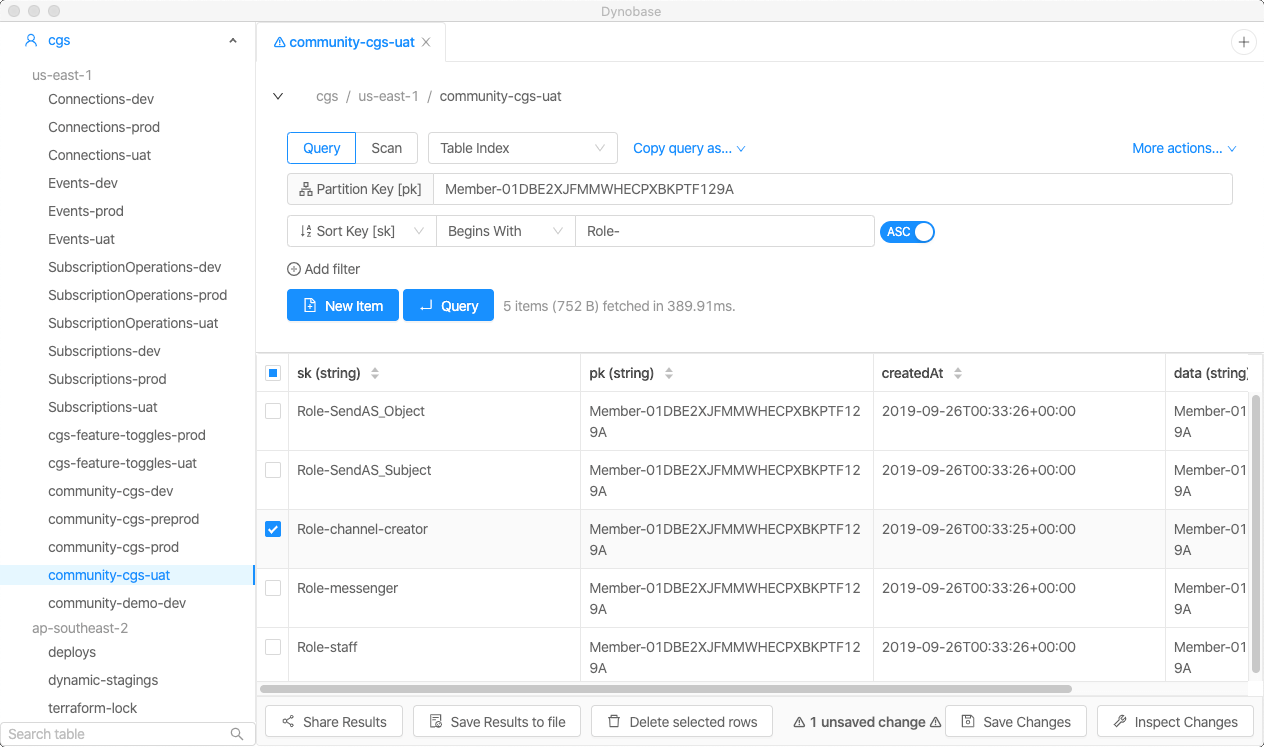Open Connections-prod table
Viewport: 1264px width, 747px height.
(x=104, y=127)
